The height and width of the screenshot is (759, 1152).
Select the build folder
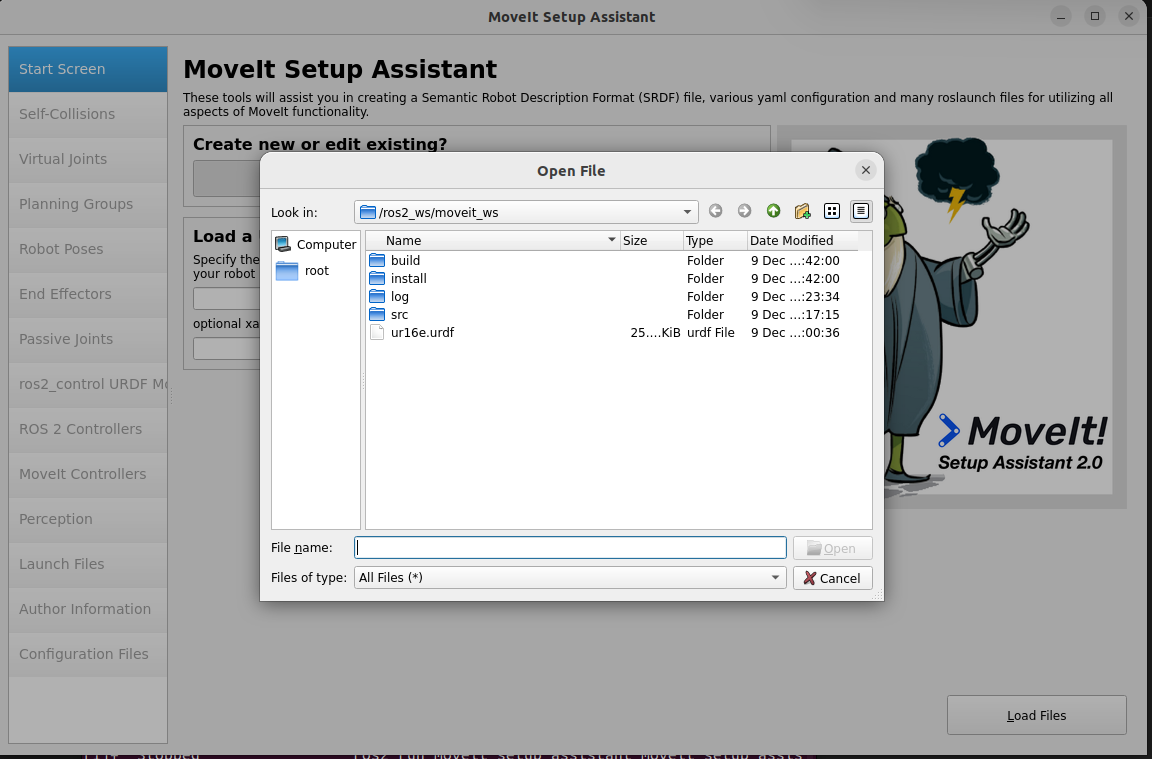405,261
